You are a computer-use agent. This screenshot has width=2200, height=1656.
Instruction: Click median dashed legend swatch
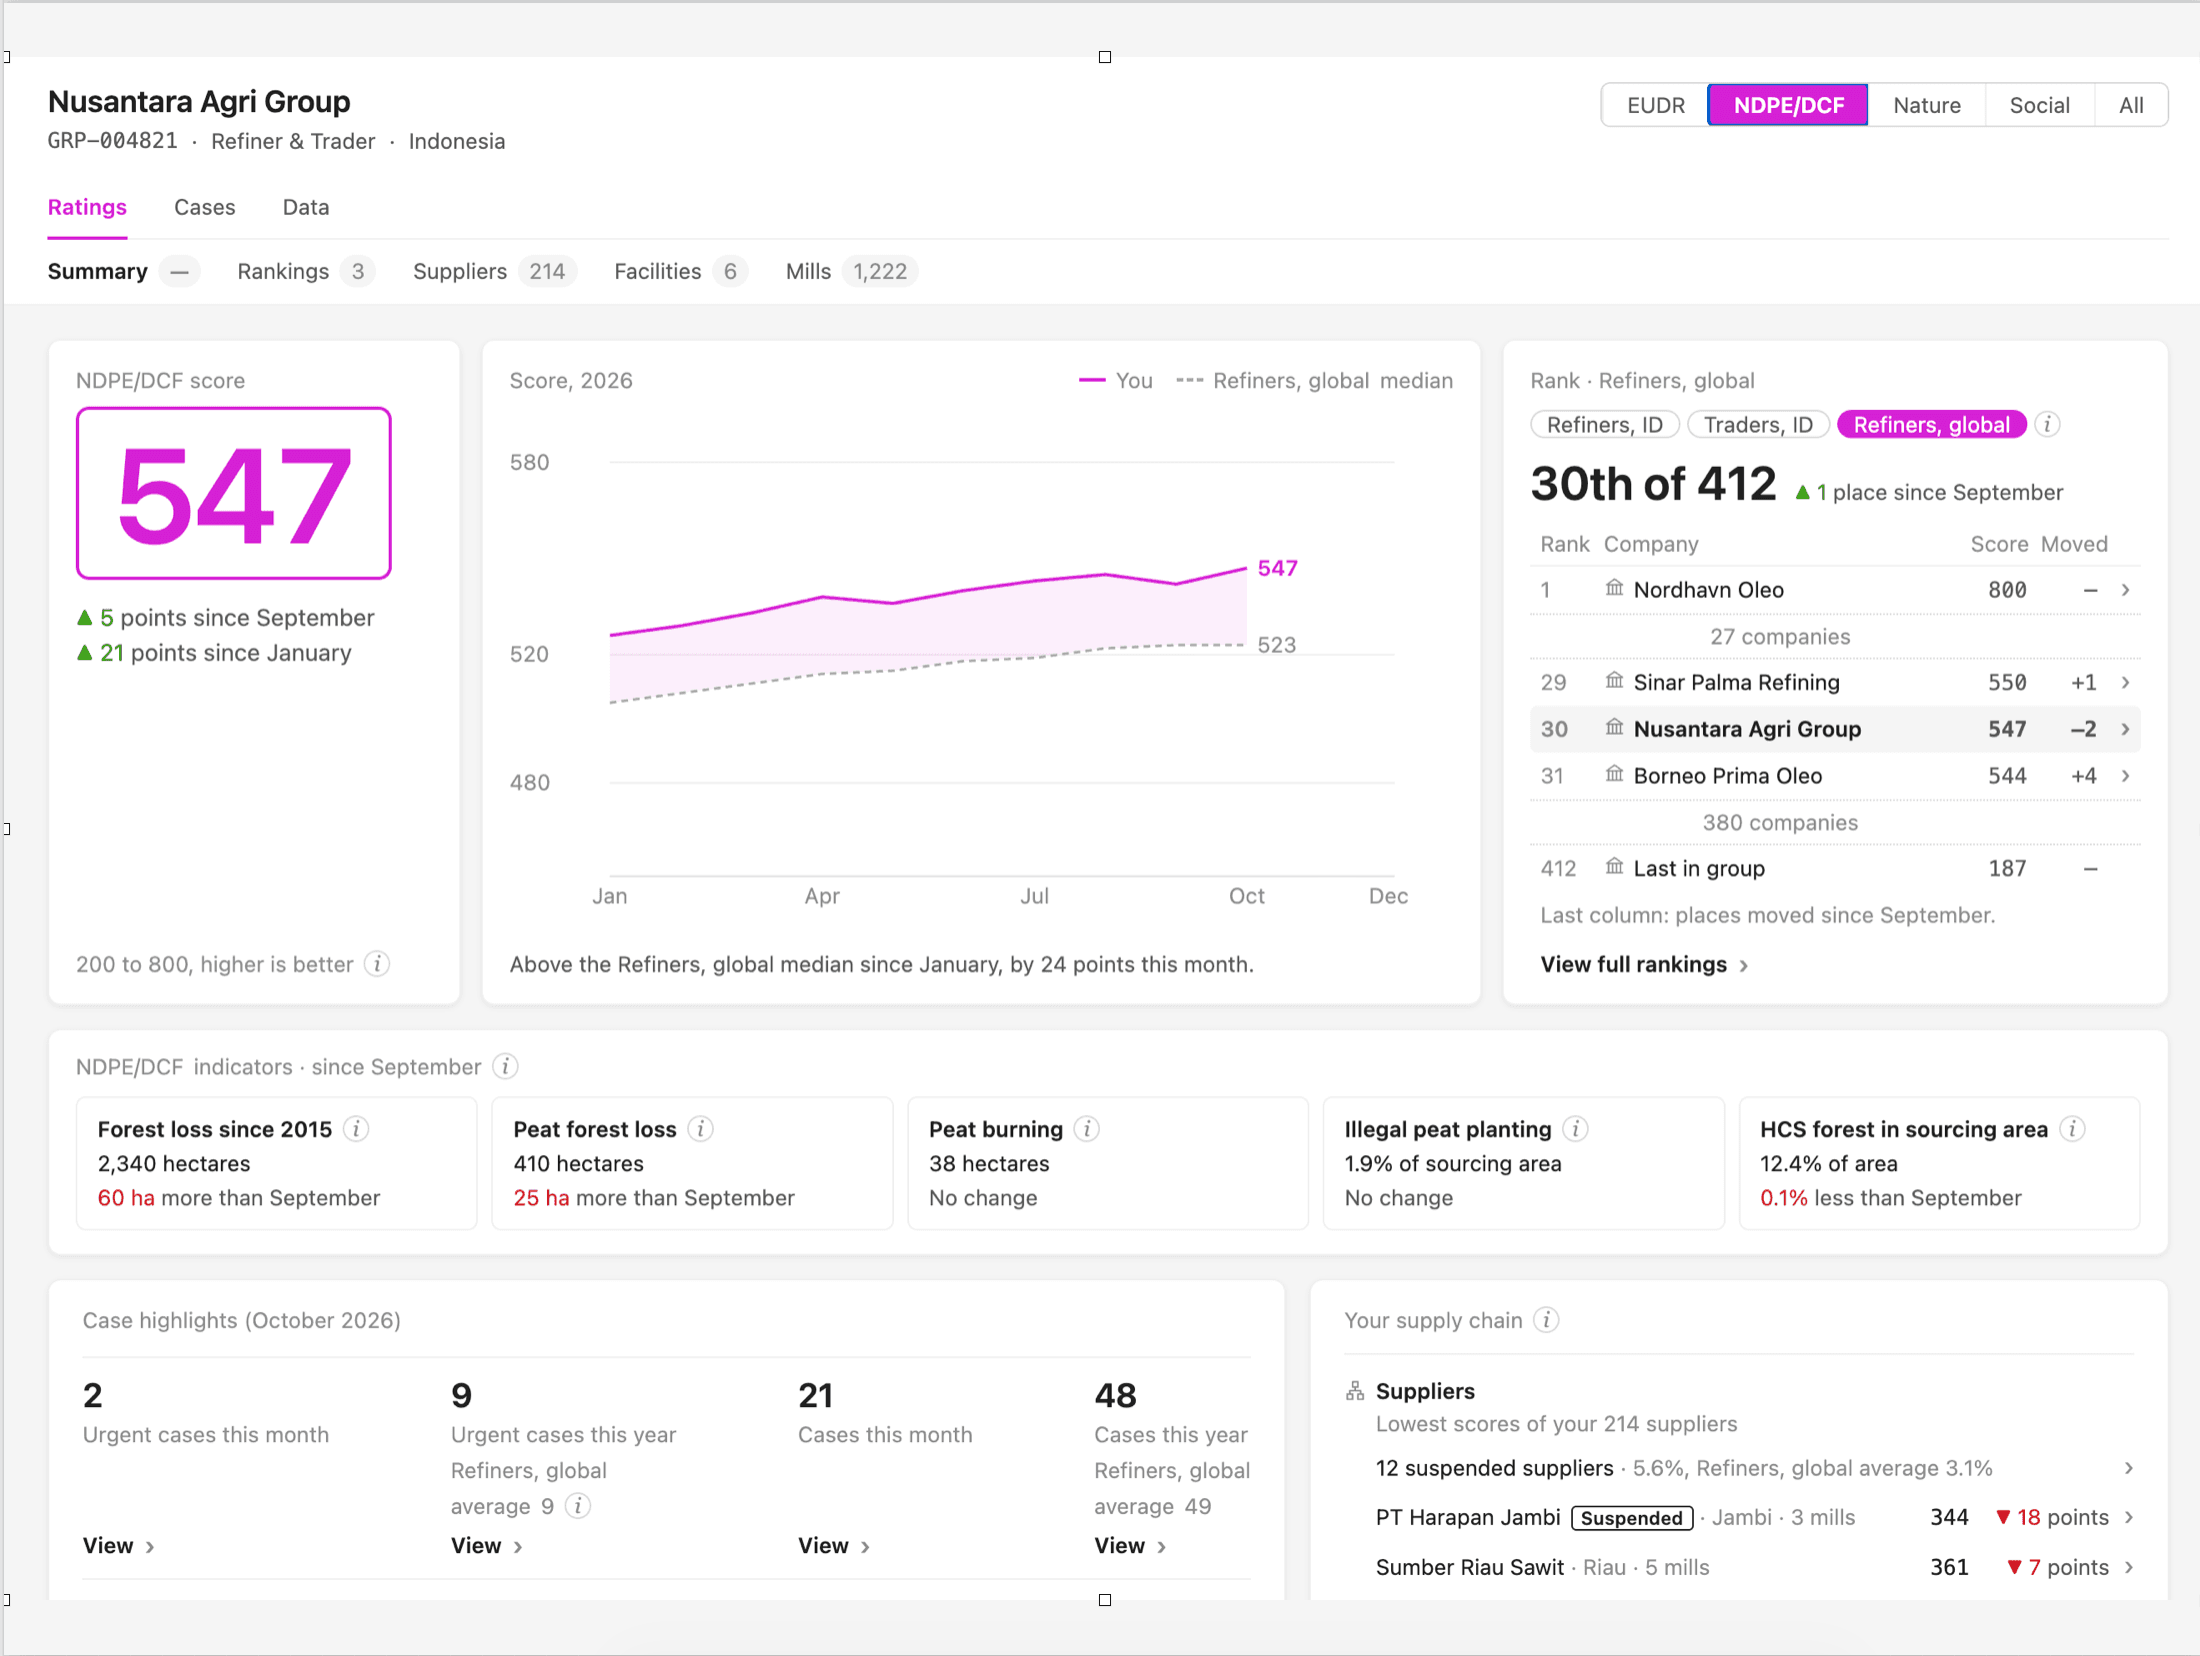pos(1189,380)
